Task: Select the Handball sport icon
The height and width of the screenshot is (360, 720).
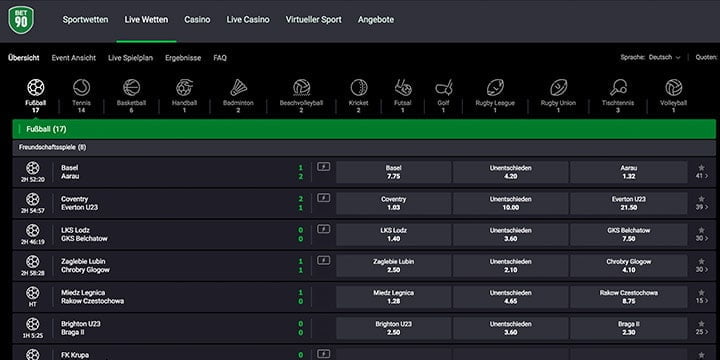Action: point(185,87)
